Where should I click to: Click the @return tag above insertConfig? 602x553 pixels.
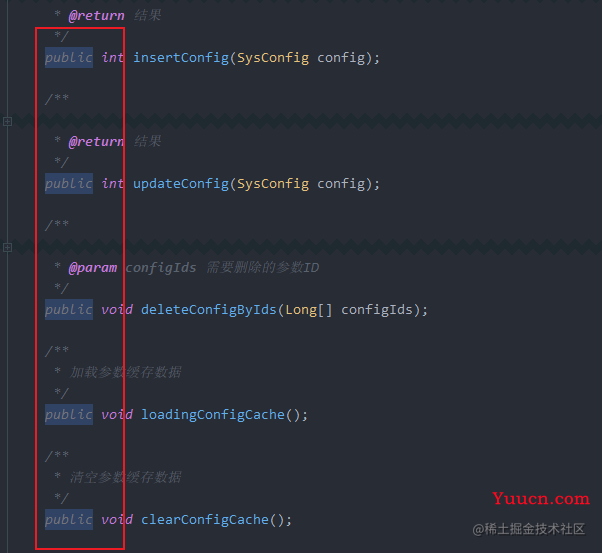point(96,16)
